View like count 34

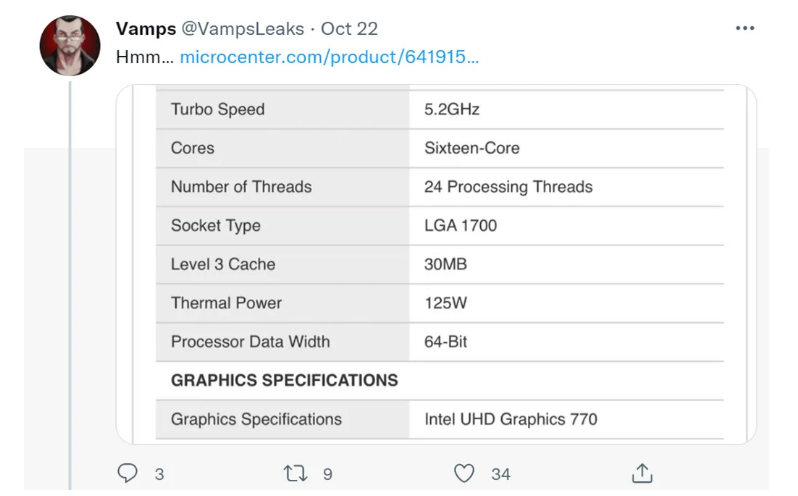(x=501, y=474)
